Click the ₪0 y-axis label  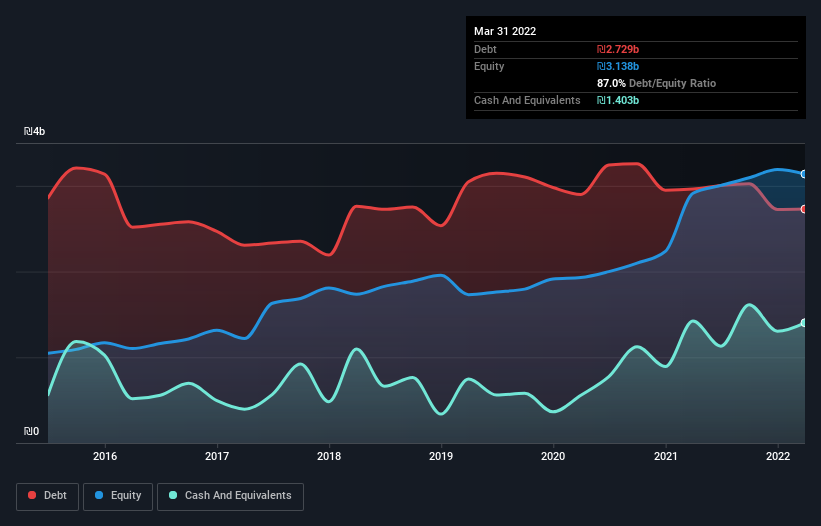coord(31,431)
